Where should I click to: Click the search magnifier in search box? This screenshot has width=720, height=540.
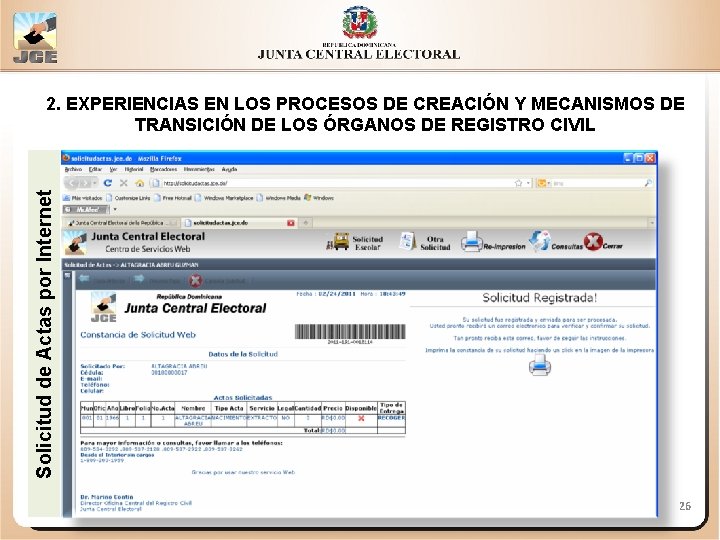tap(648, 183)
